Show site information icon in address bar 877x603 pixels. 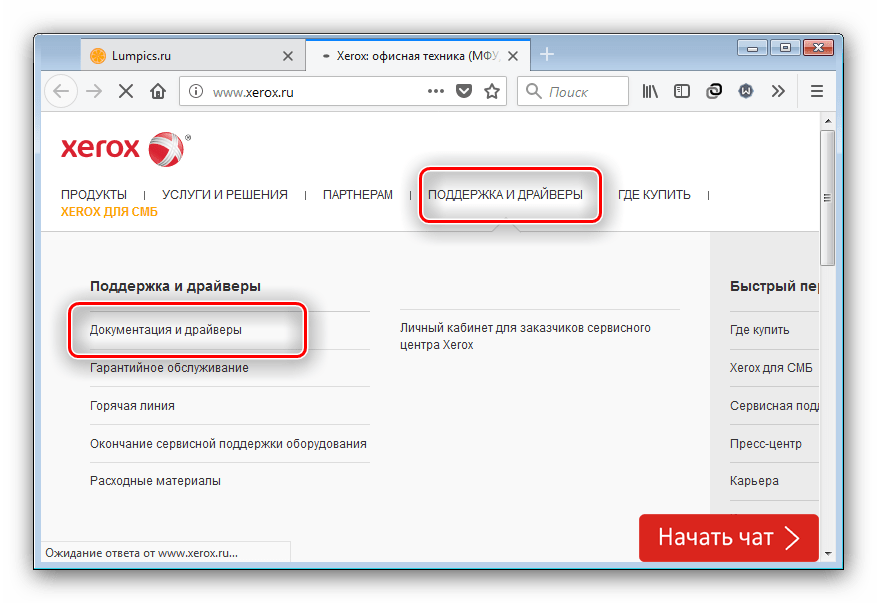pyautogui.click(x=196, y=92)
